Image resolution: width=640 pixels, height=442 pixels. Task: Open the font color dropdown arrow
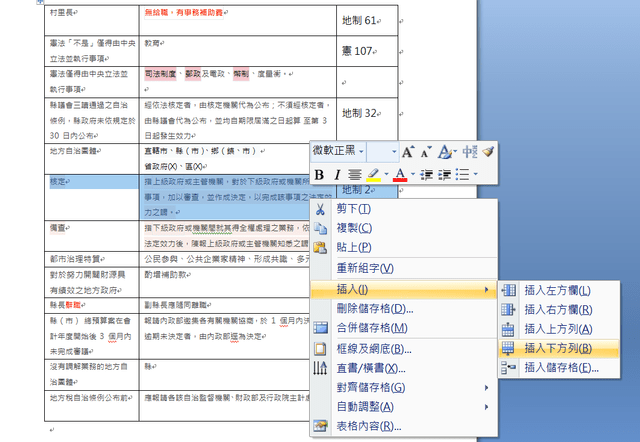click(x=413, y=175)
